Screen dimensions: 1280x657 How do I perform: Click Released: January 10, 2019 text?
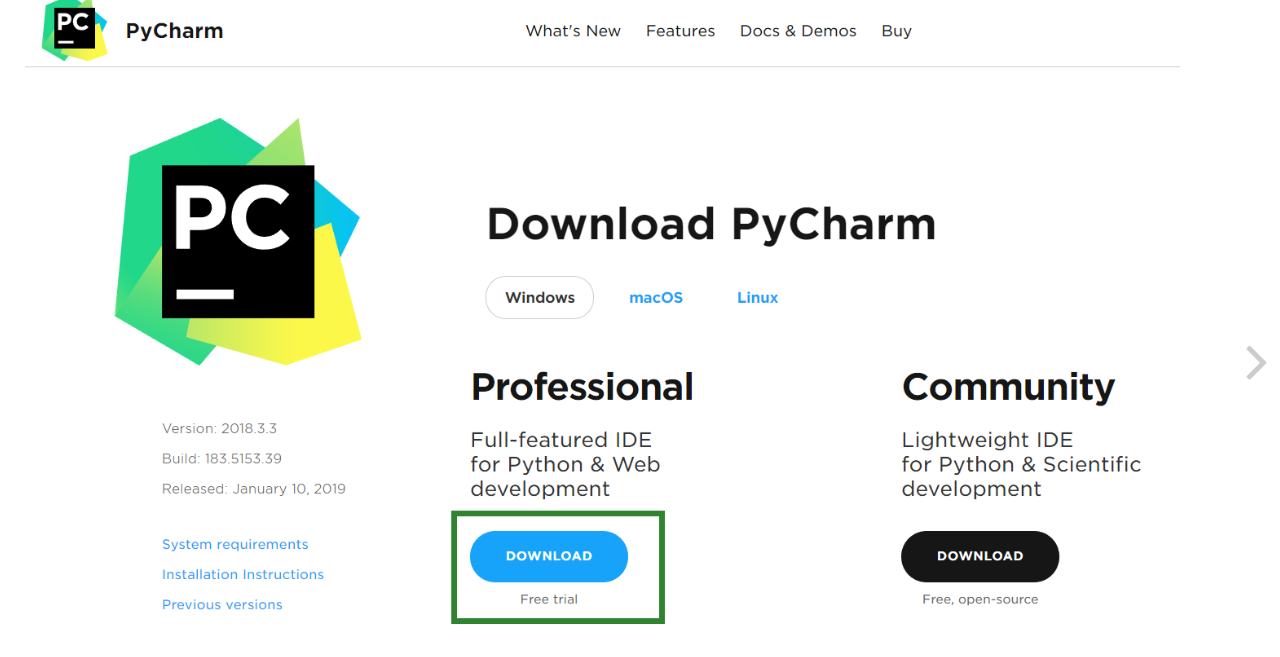254,489
